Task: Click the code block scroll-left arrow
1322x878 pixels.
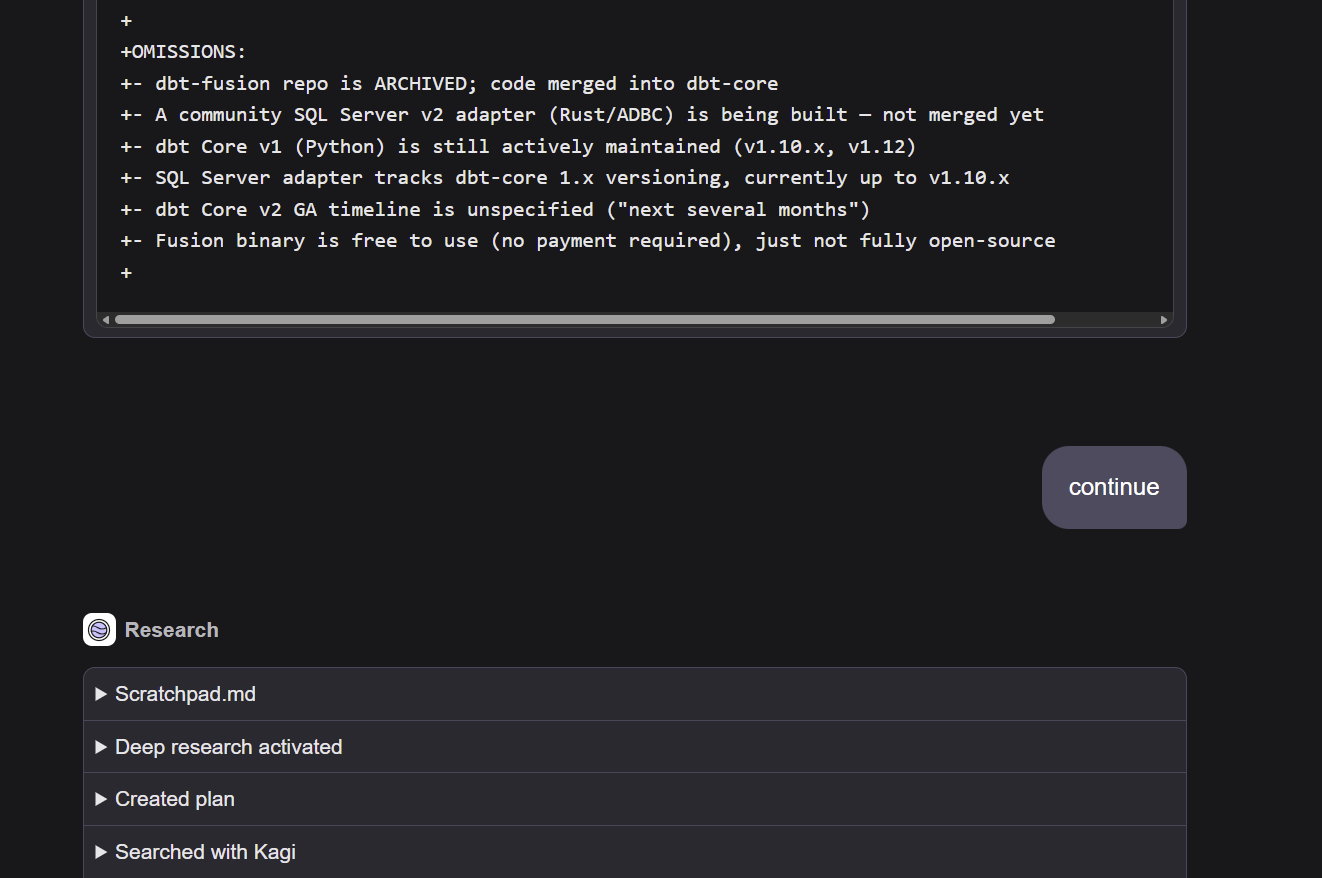Action: point(105,320)
